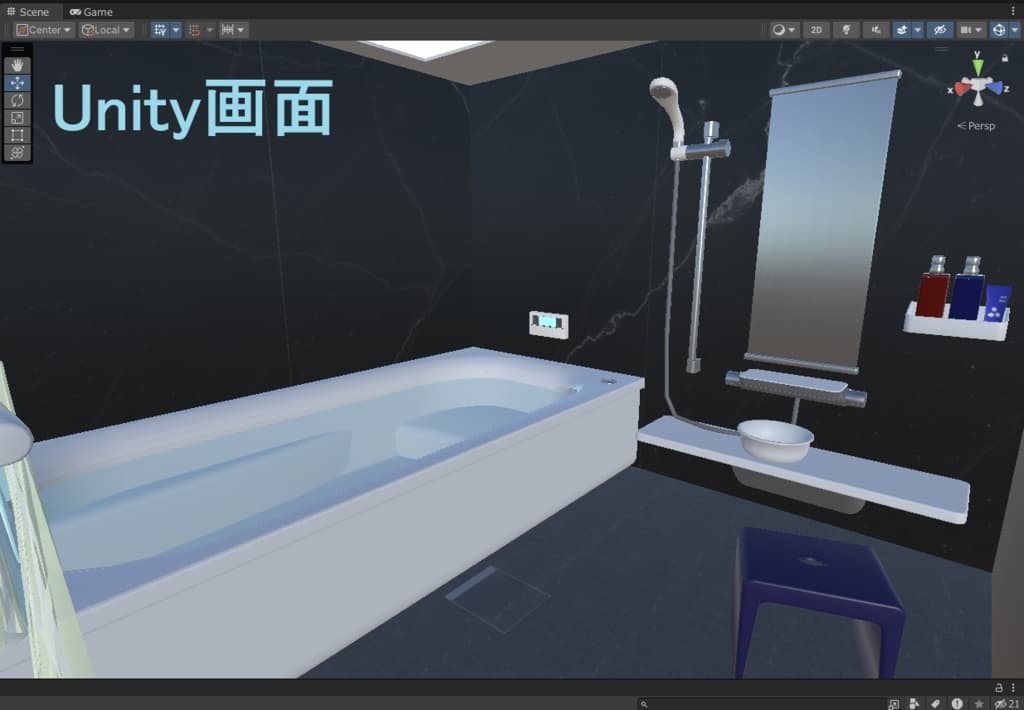Screen dimensions: 1024x710
Task: Select the Rect transform tool
Action: pyautogui.click(x=17, y=135)
